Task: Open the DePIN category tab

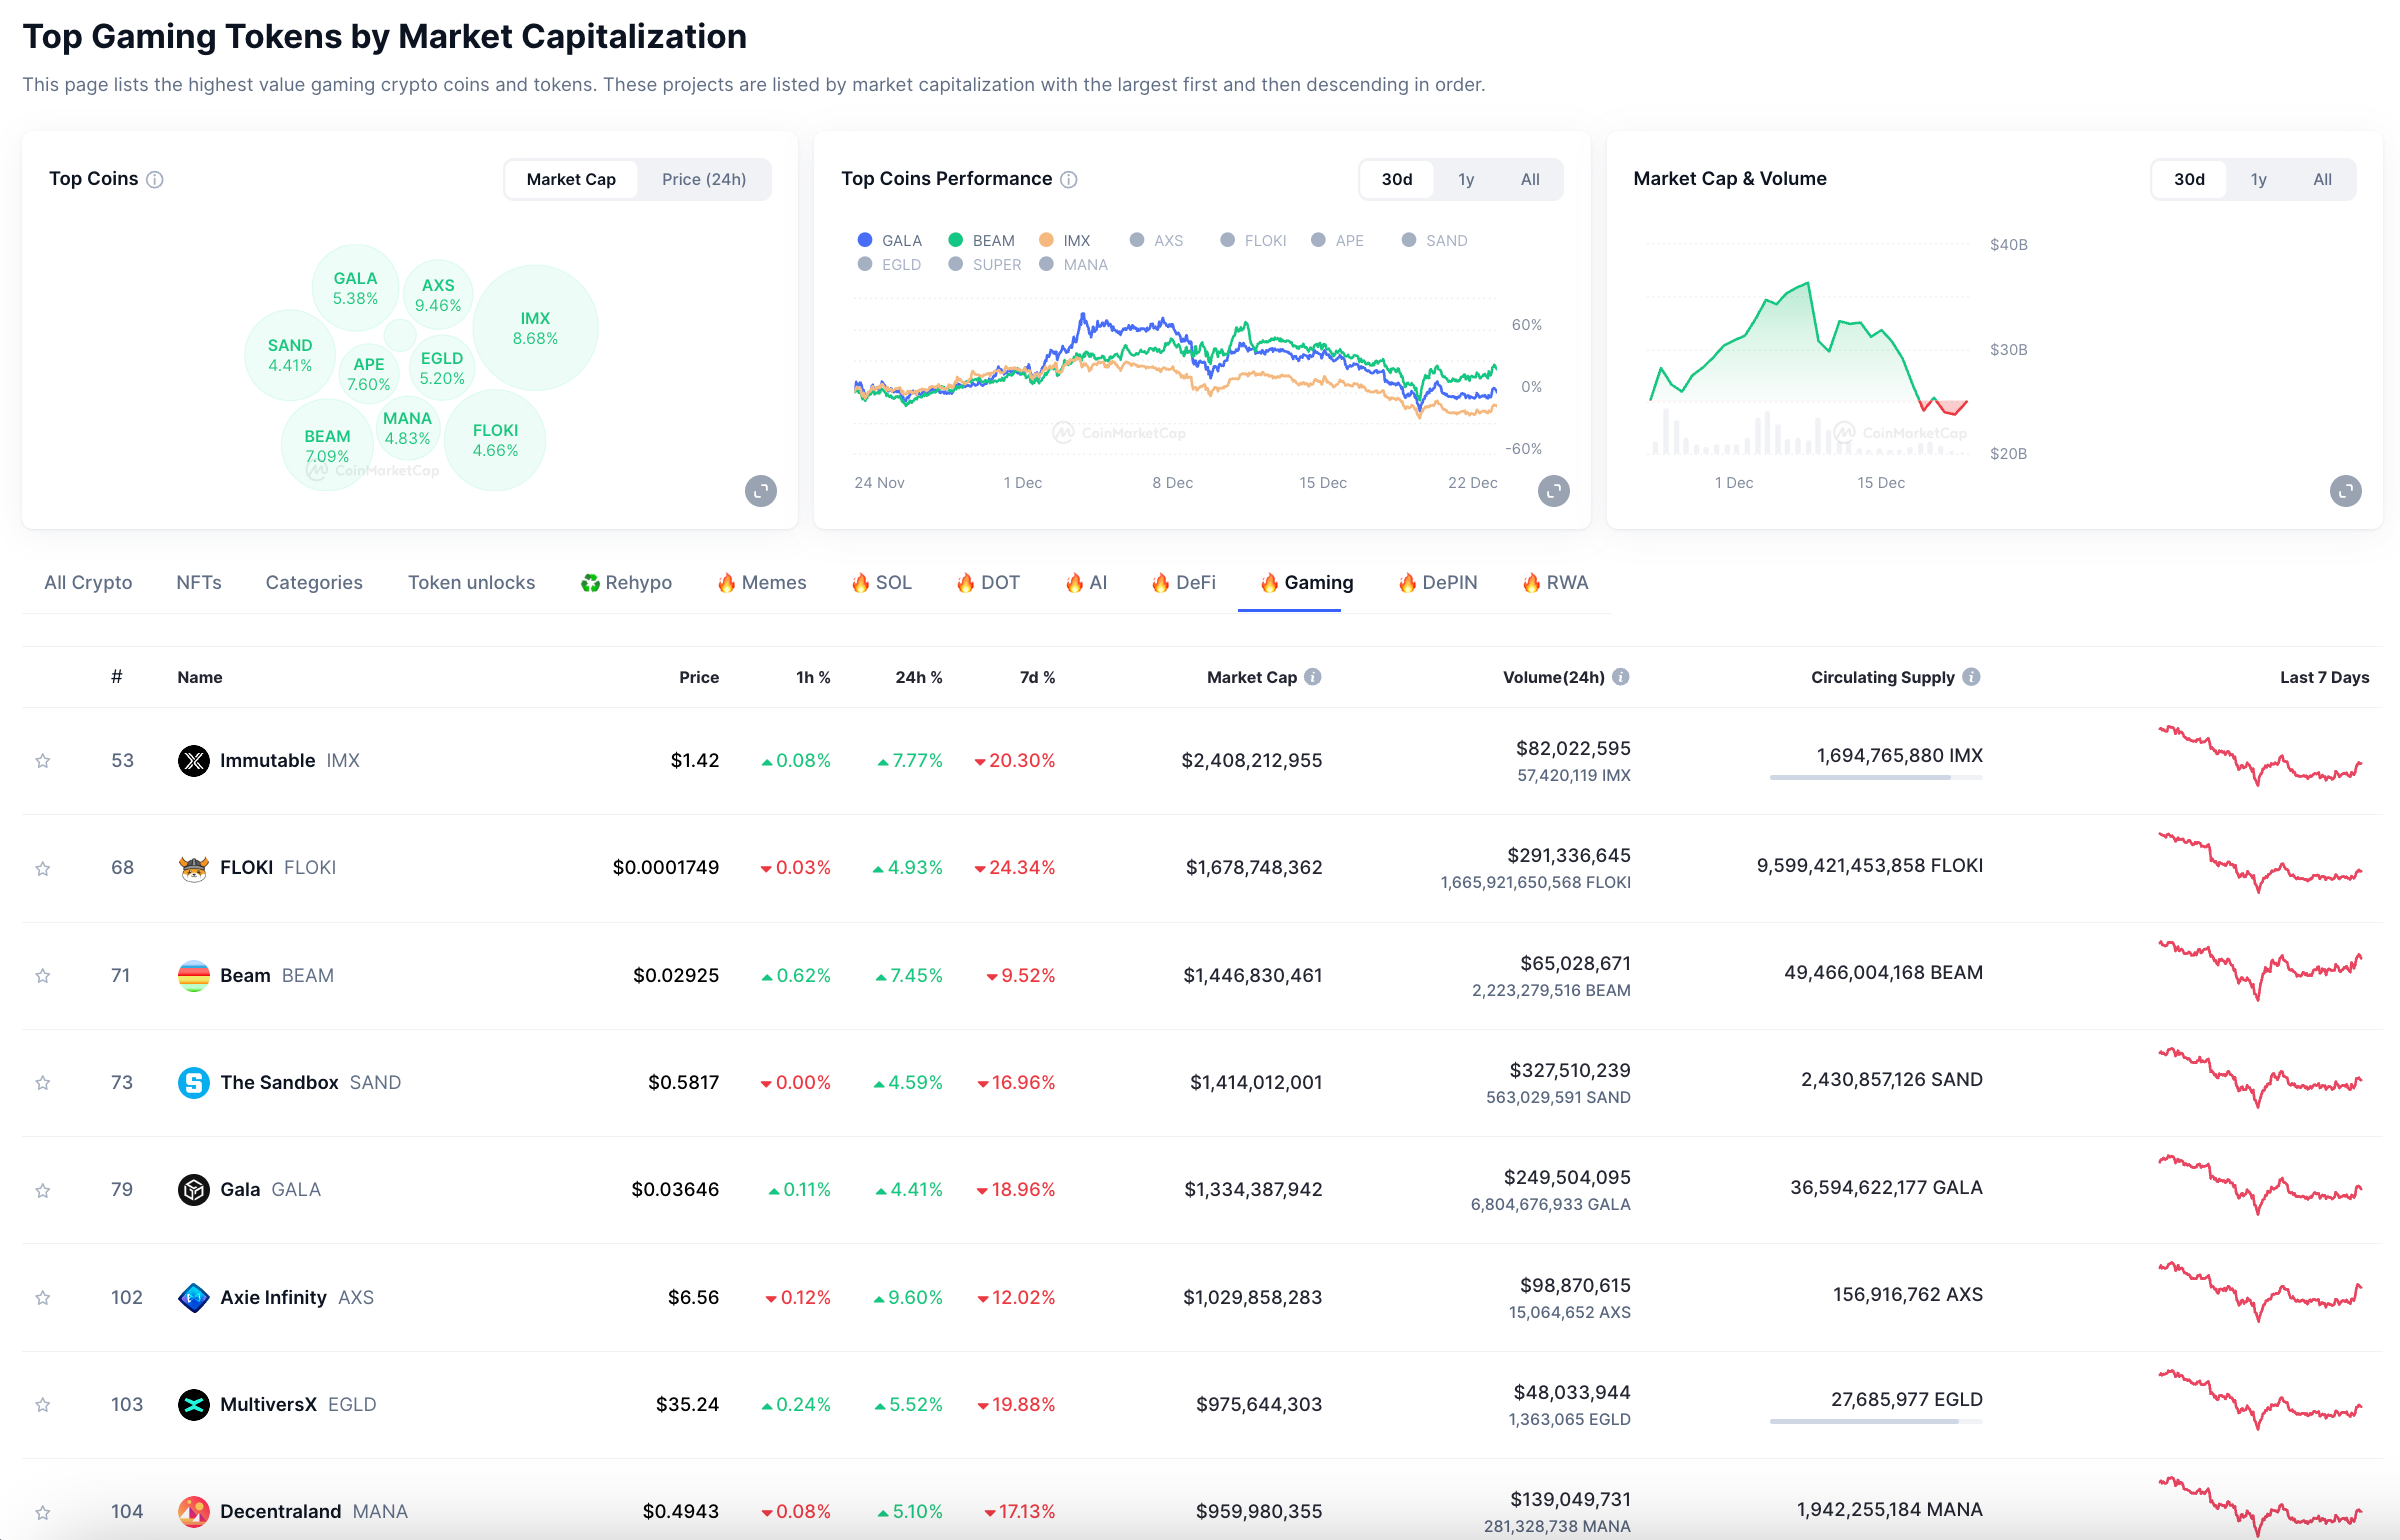Action: [1437, 583]
